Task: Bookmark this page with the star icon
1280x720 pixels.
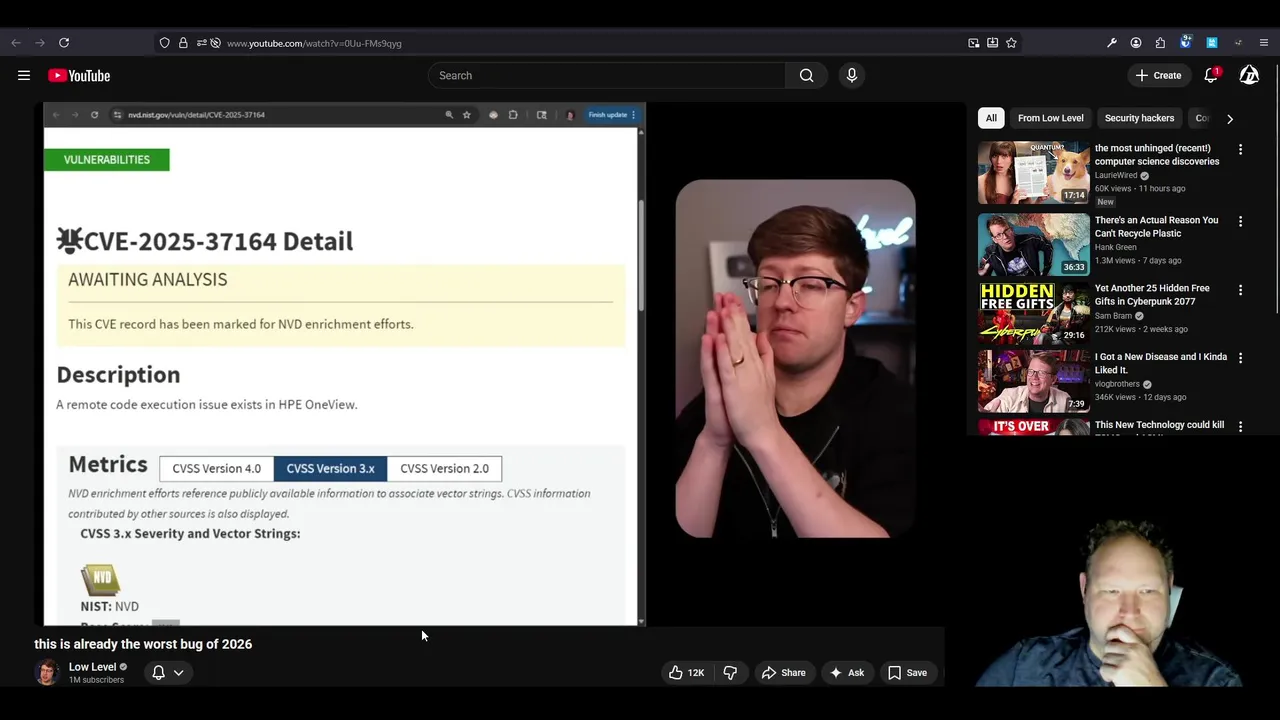Action: pyautogui.click(x=1011, y=43)
